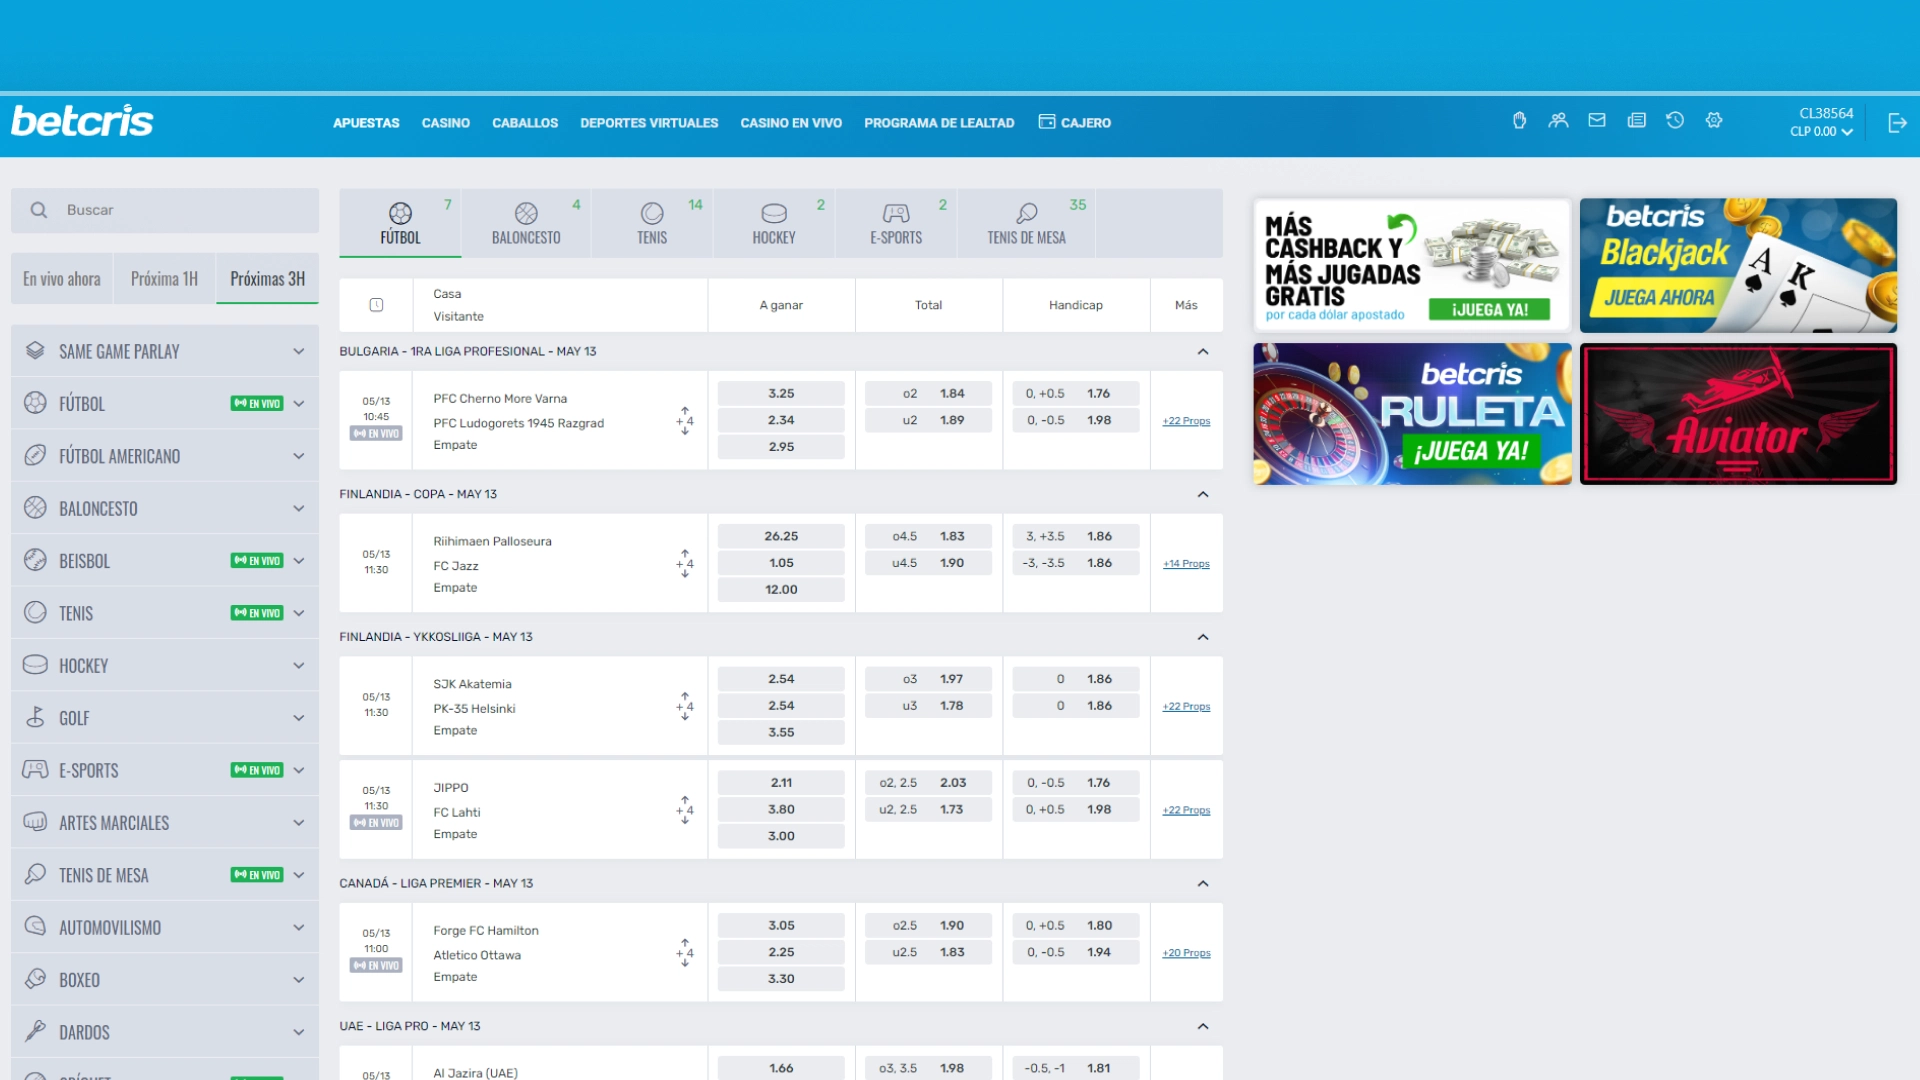This screenshot has width=1920, height=1080.
Task: Select the Dardos icon in sidebar
Action: [35, 1031]
